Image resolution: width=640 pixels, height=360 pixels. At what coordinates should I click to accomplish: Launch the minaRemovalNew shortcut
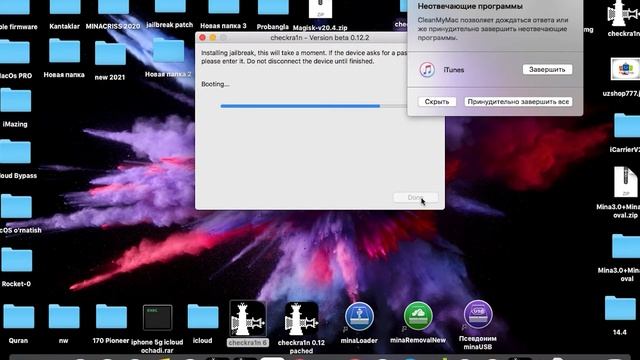(418, 316)
